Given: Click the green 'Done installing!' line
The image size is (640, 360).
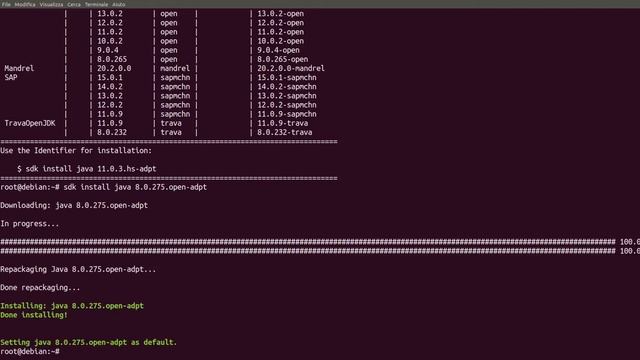Looking at the screenshot, I should (34, 315).
